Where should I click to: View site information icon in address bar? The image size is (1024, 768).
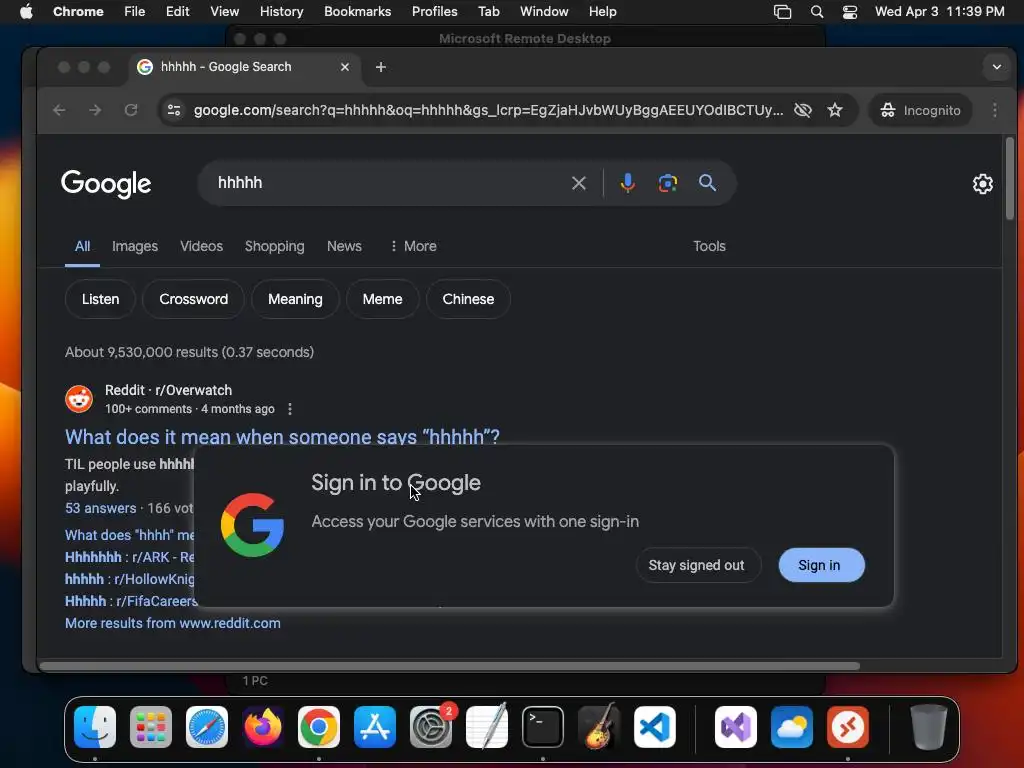pos(174,110)
